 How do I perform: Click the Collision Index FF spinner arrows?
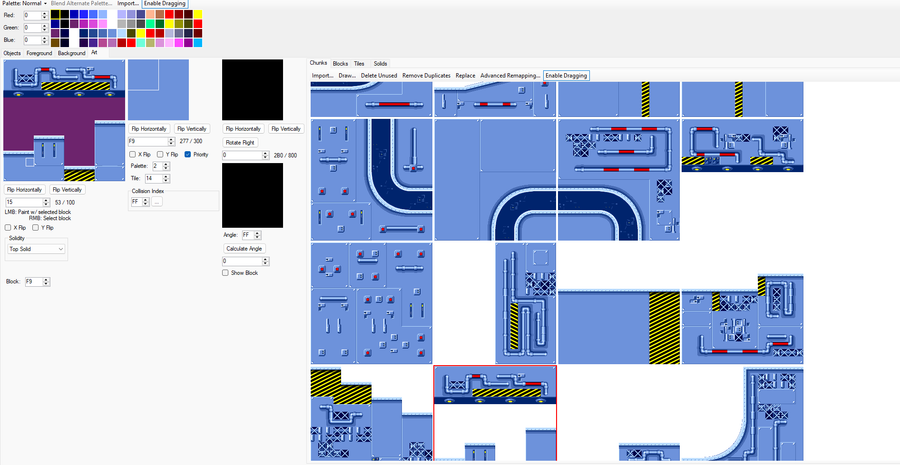coord(145,202)
